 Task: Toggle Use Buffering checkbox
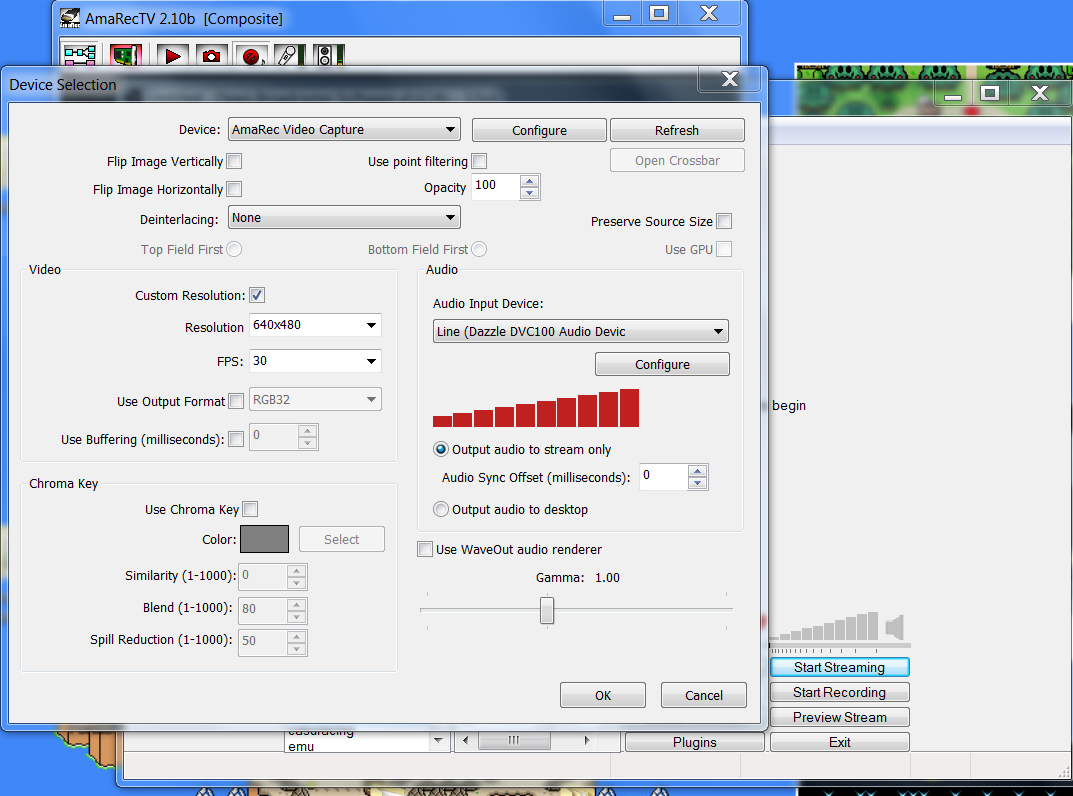tap(236, 439)
